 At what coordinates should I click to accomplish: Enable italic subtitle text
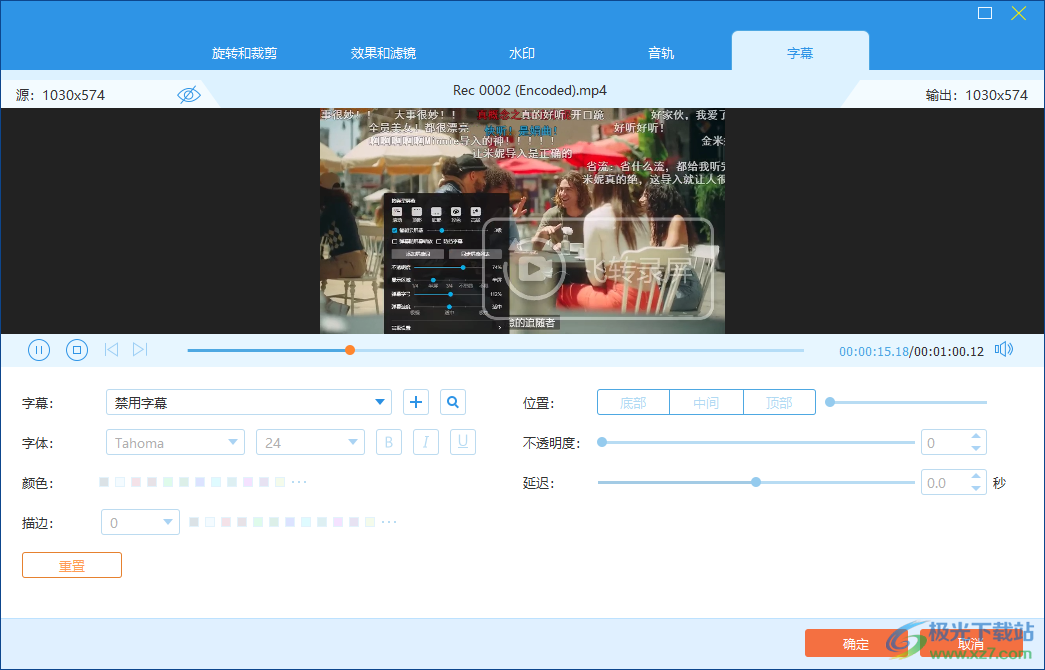pos(425,441)
